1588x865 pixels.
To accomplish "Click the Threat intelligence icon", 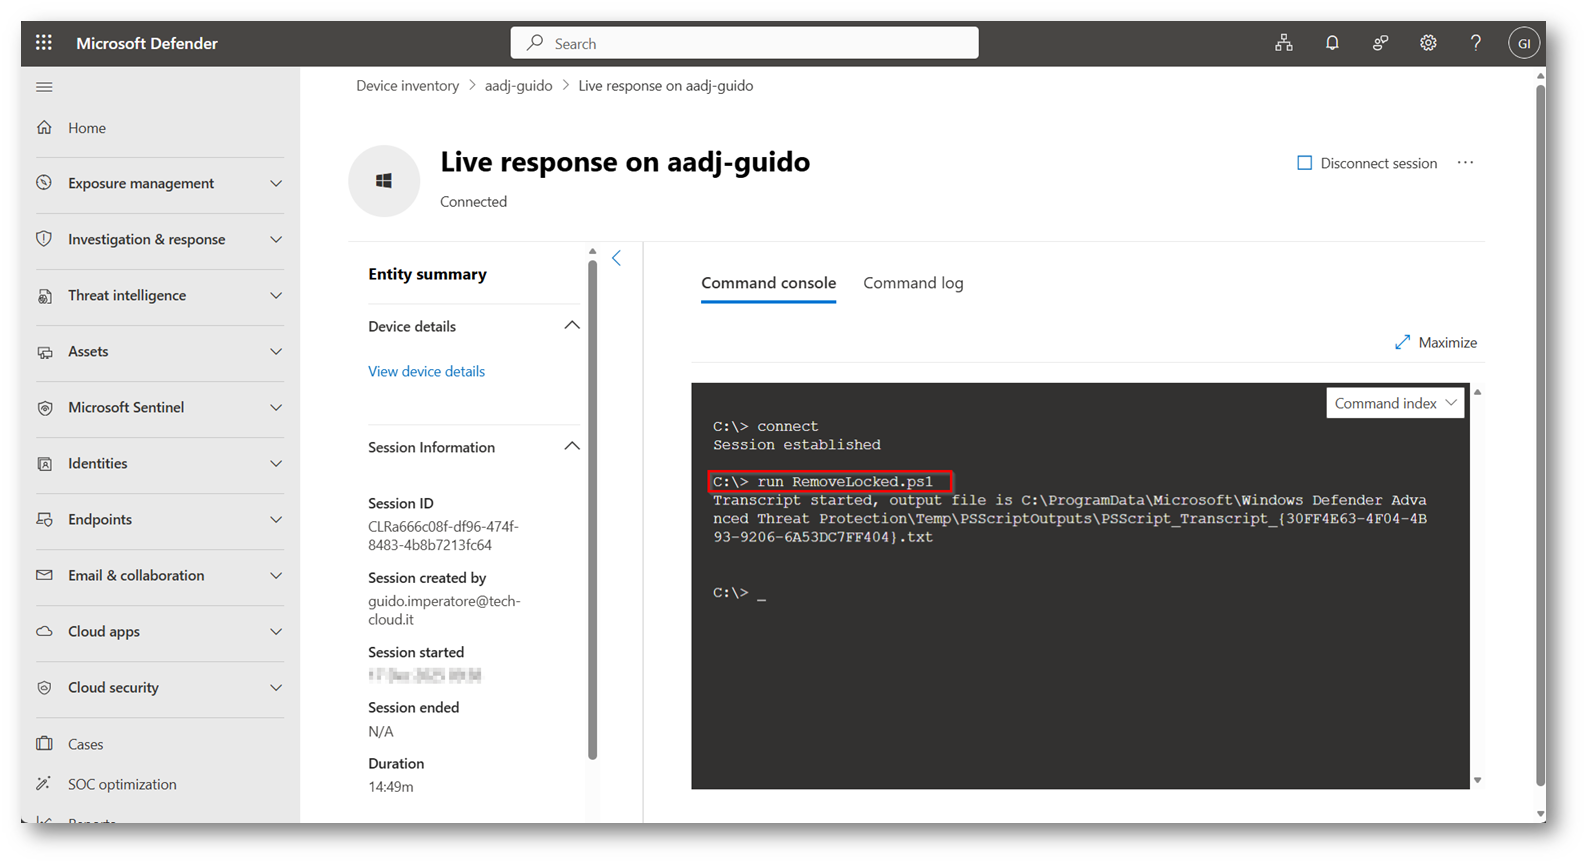I will tap(44, 296).
